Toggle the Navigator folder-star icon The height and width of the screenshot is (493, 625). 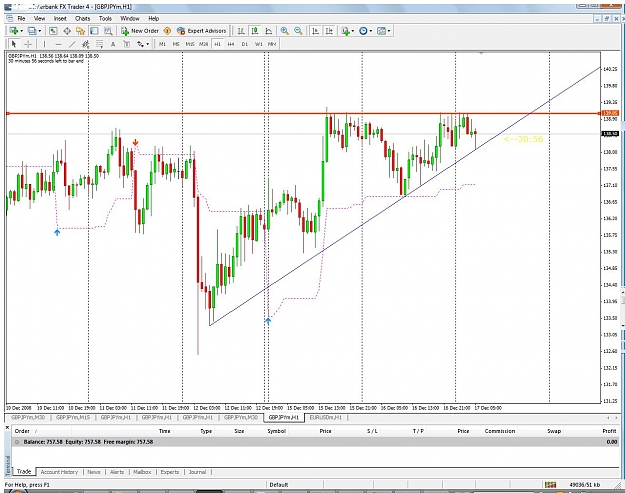pyautogui.click(x=81, y=31)
